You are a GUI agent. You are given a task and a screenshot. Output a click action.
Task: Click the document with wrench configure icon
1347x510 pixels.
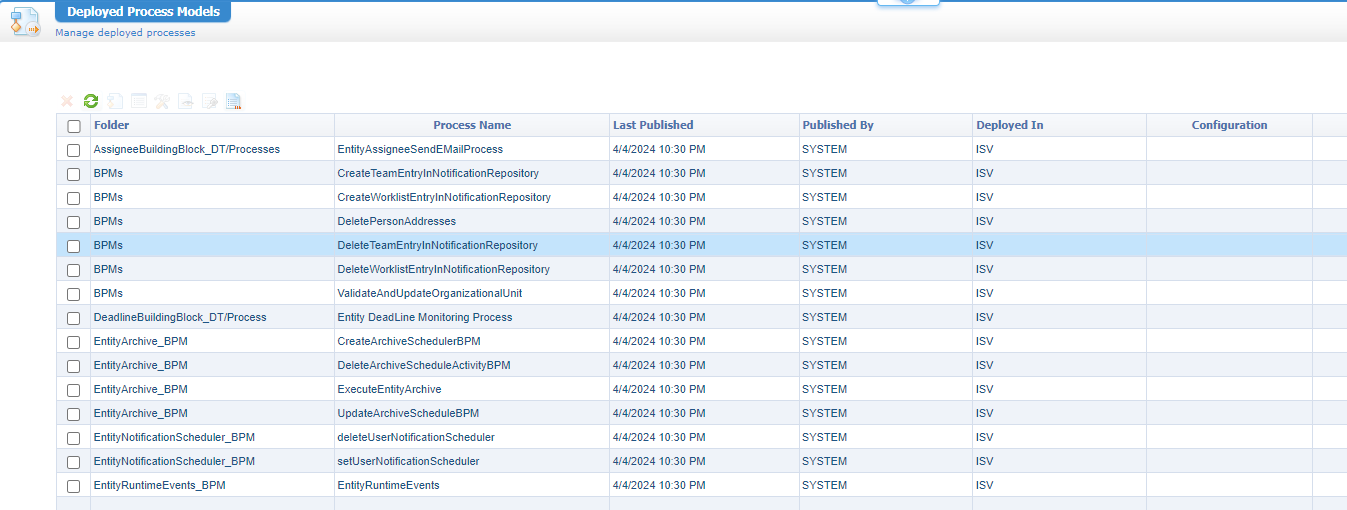click(210, 101)
